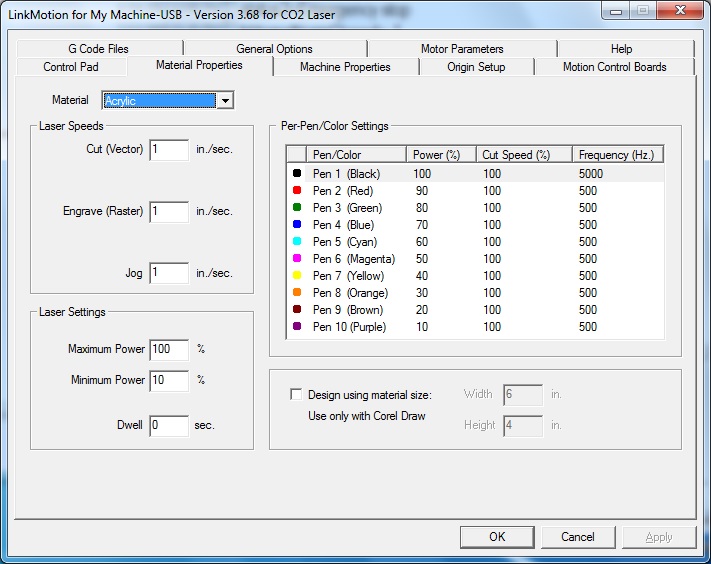Go to the G Code Files tab
711x564 pixels.
tap(98, 48)
